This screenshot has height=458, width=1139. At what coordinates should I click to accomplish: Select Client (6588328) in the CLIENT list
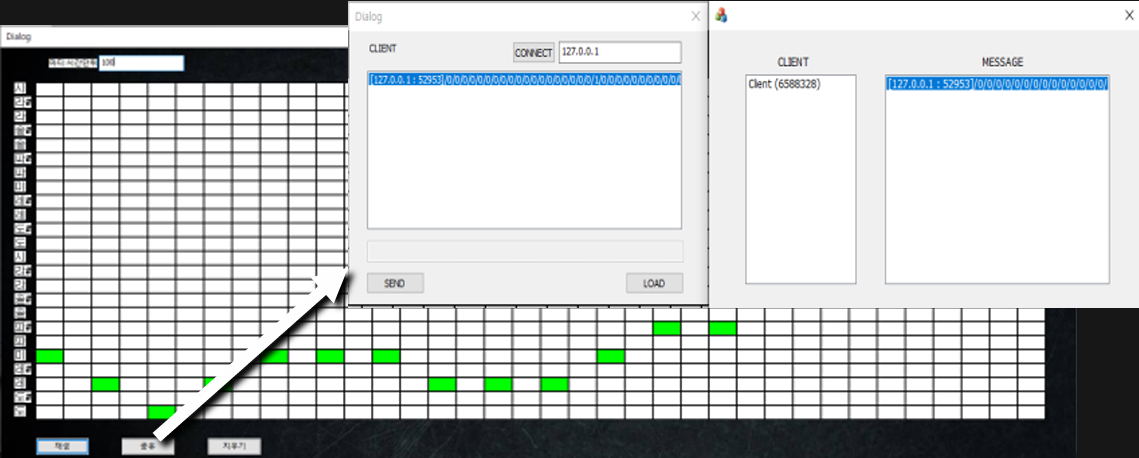coord(785,85)
